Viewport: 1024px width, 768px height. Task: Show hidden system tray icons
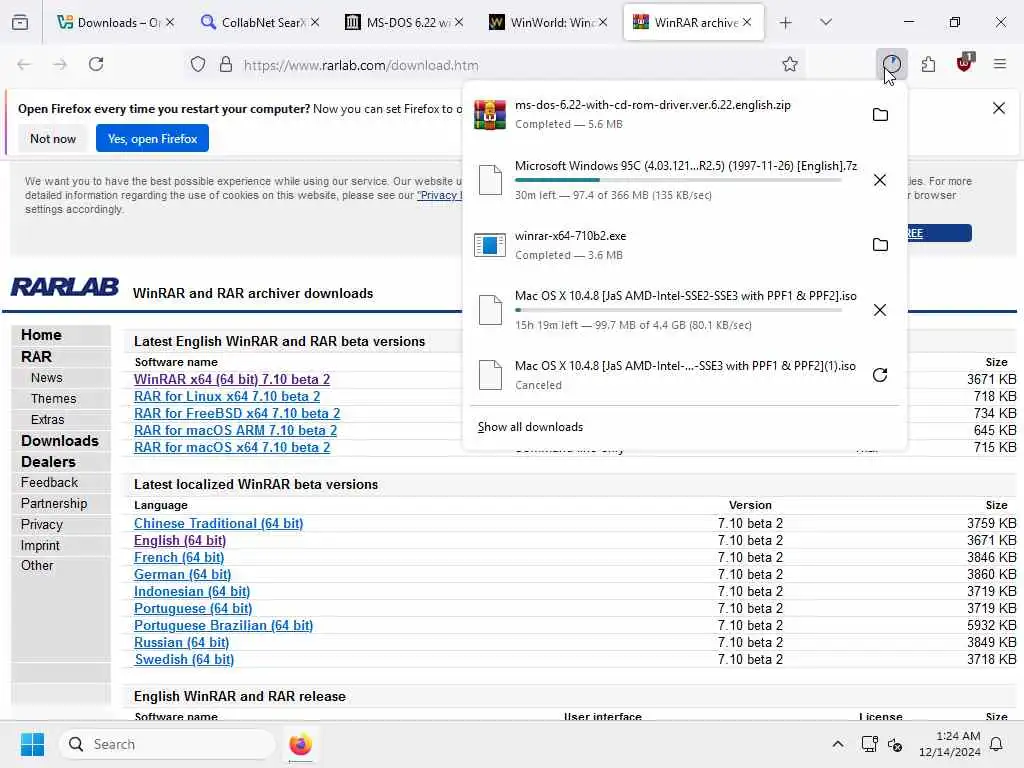(x=838, y=744)
